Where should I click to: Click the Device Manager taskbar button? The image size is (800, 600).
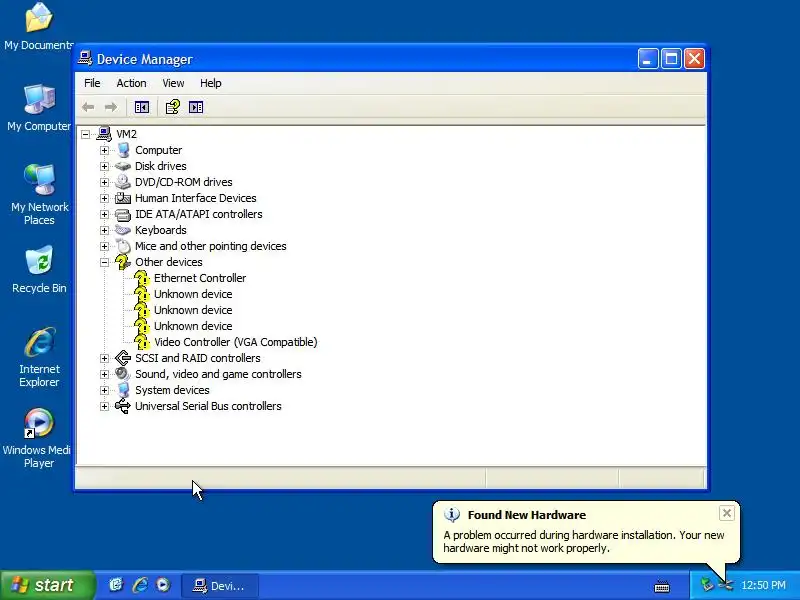pyautogui.click(x=219, y=586)
